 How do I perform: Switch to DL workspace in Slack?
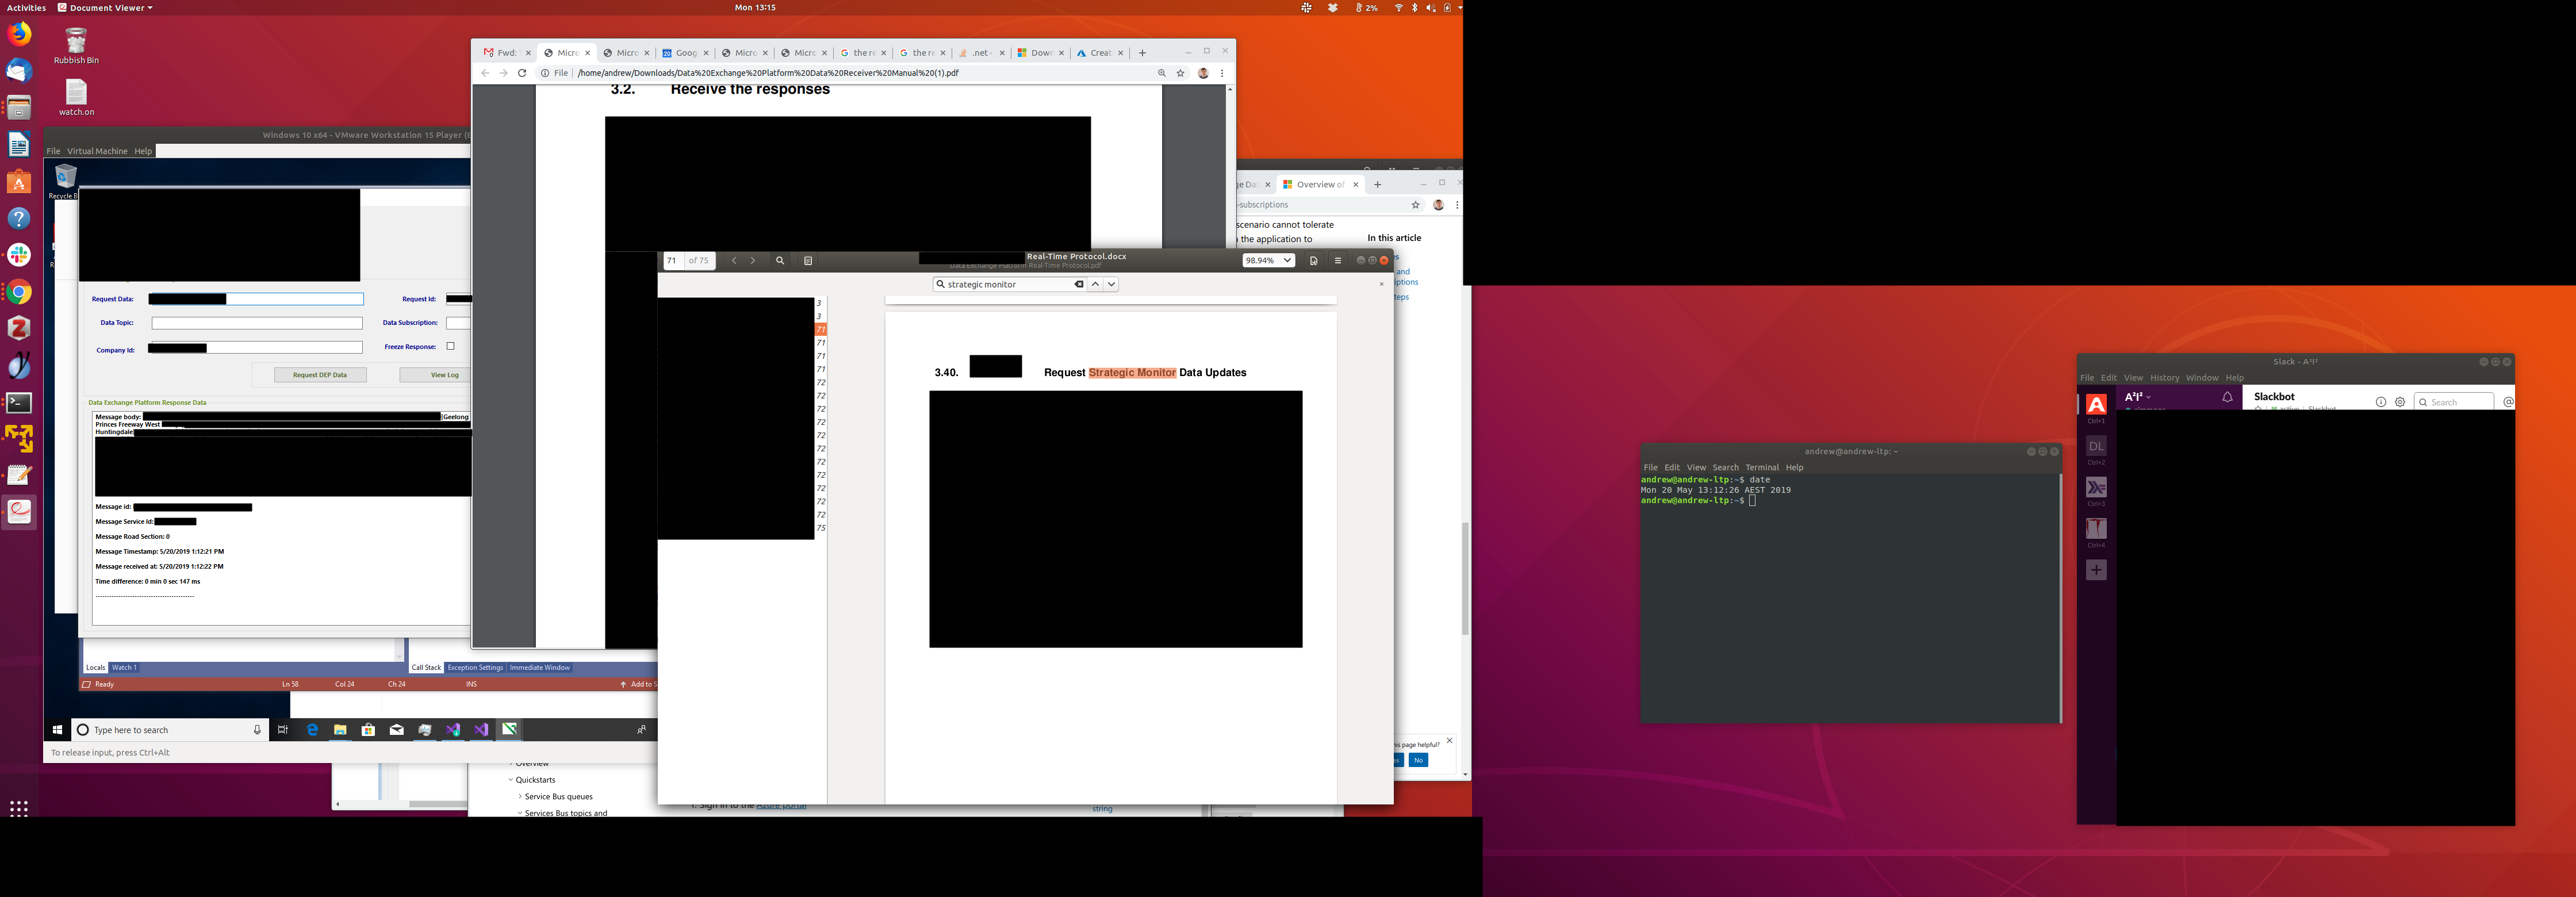[2096, 446]
